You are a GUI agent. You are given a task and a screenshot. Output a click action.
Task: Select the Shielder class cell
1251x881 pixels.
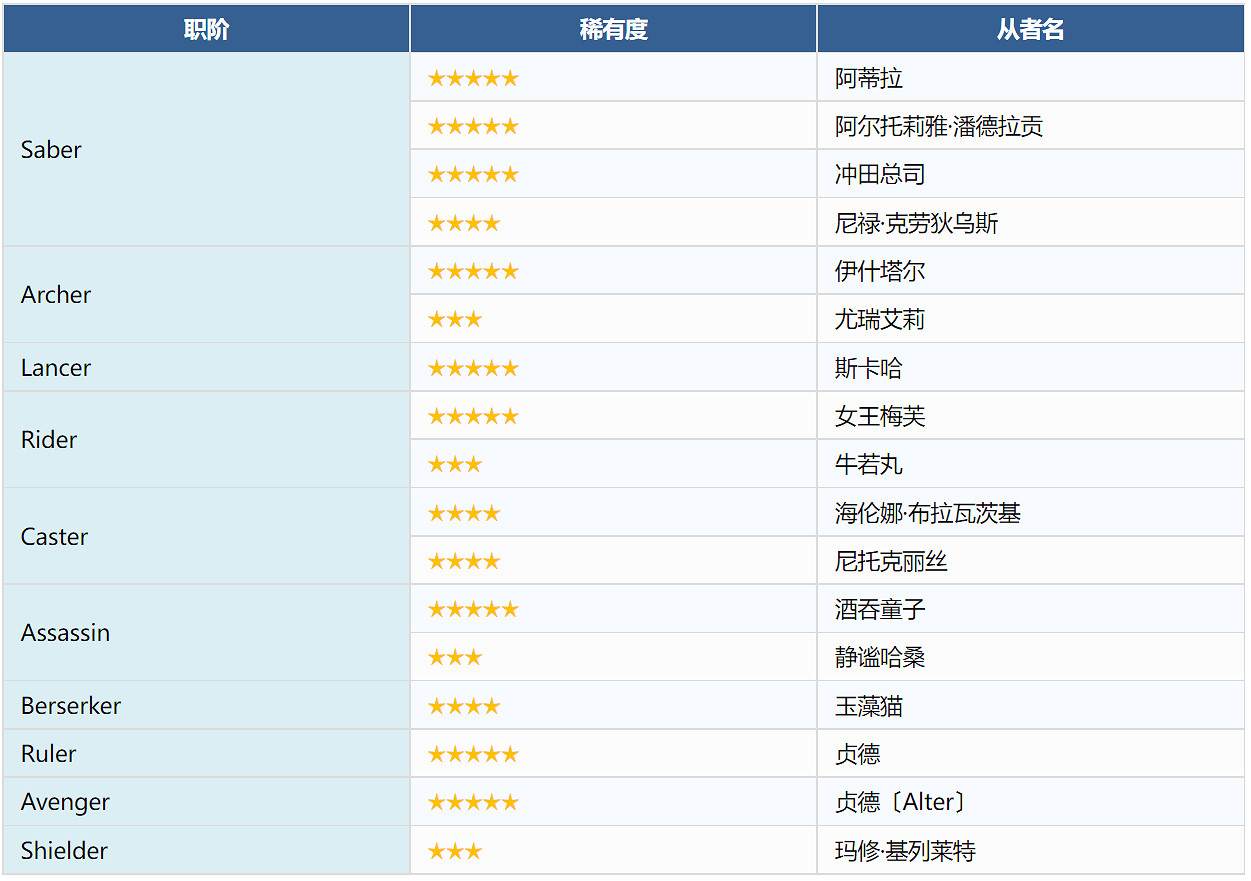(64, 851)
